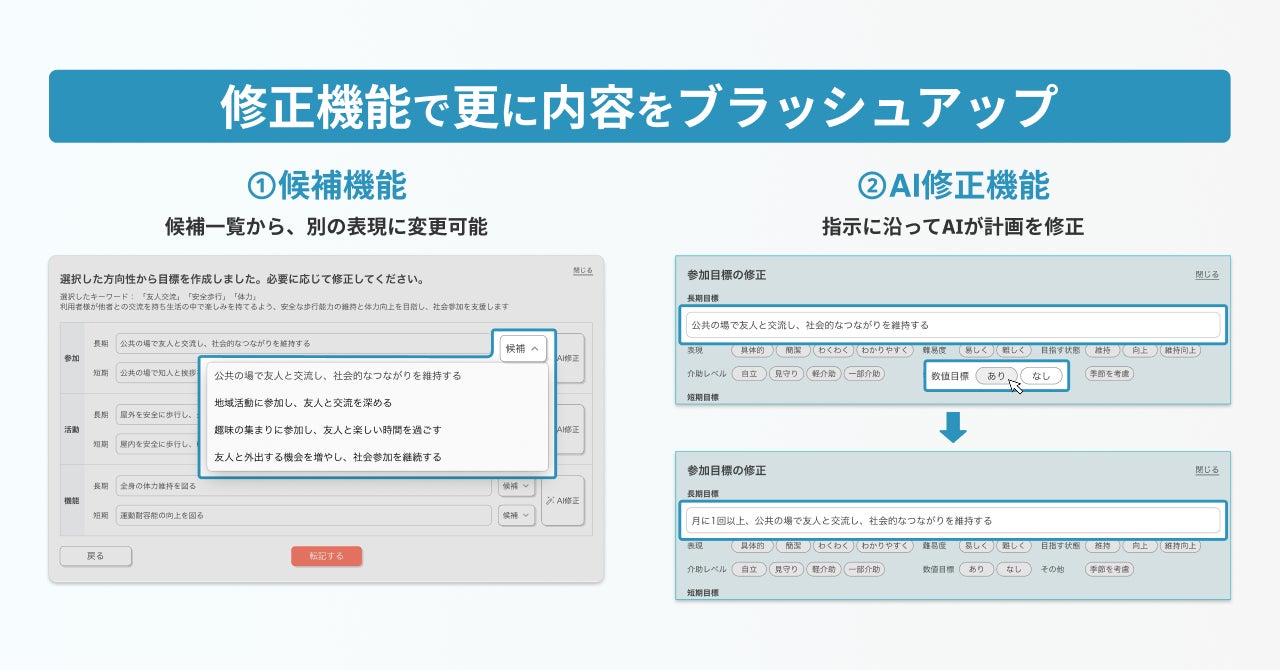This screenshot has height=670, width=1280.
Task: Choose candidate 友人と外出する機会を増やし、社会参加を継続する
Action: (x=377, y=457)
